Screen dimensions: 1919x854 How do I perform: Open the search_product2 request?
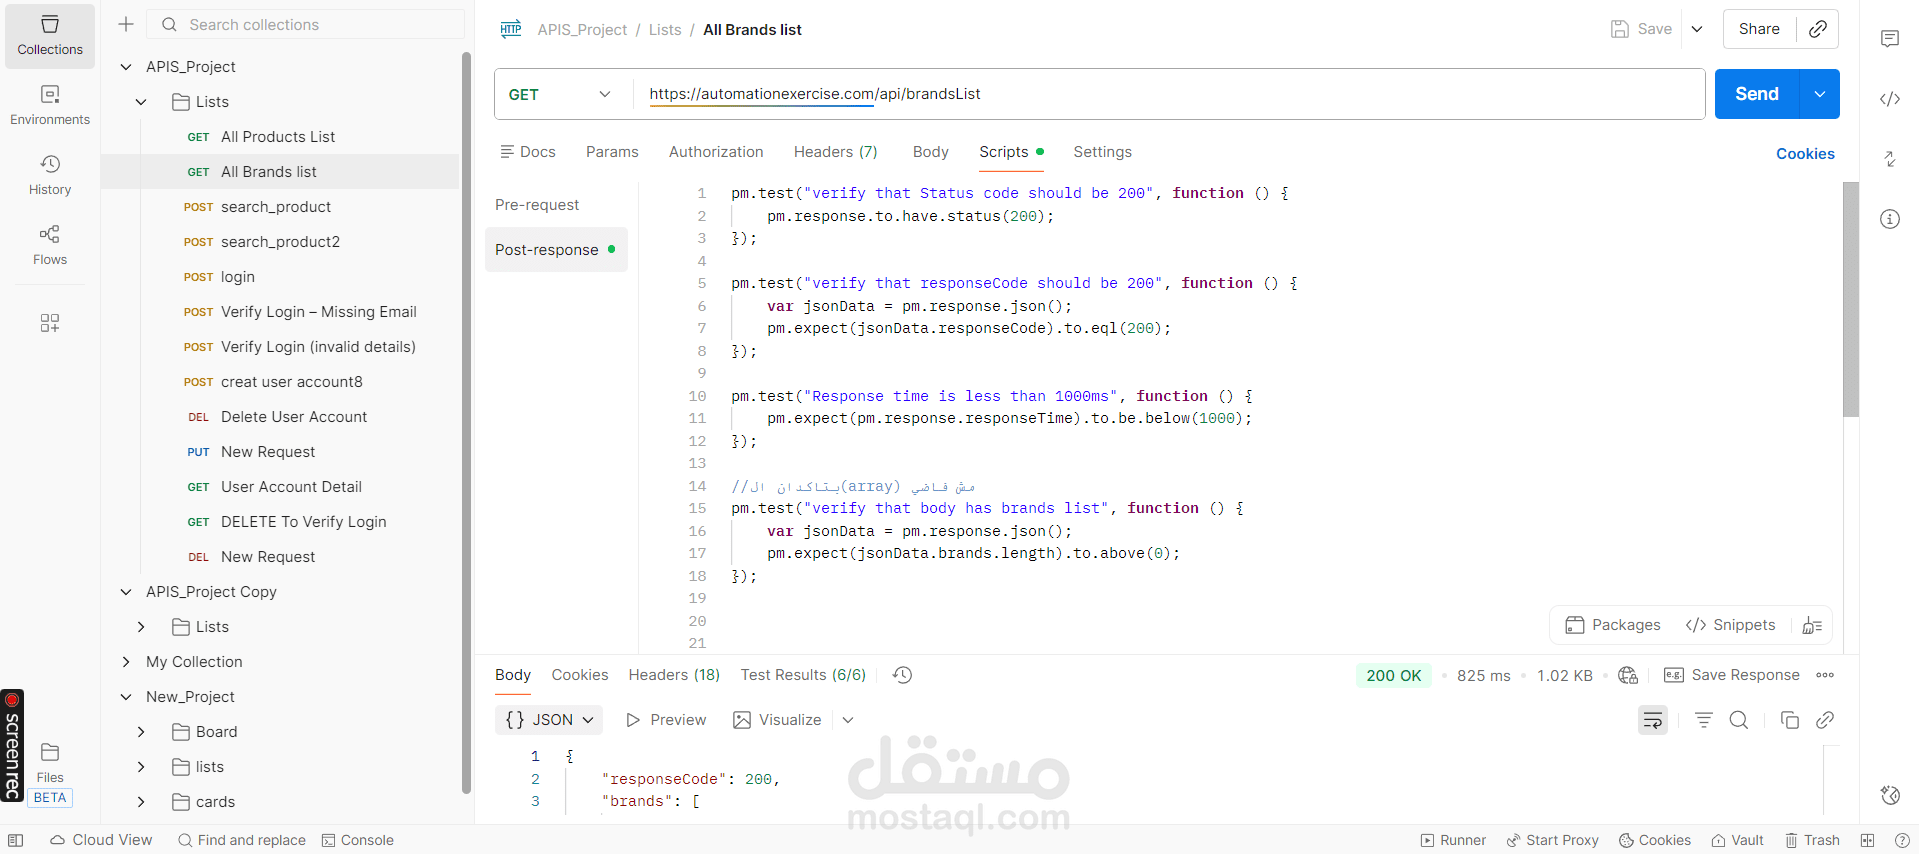280,242
